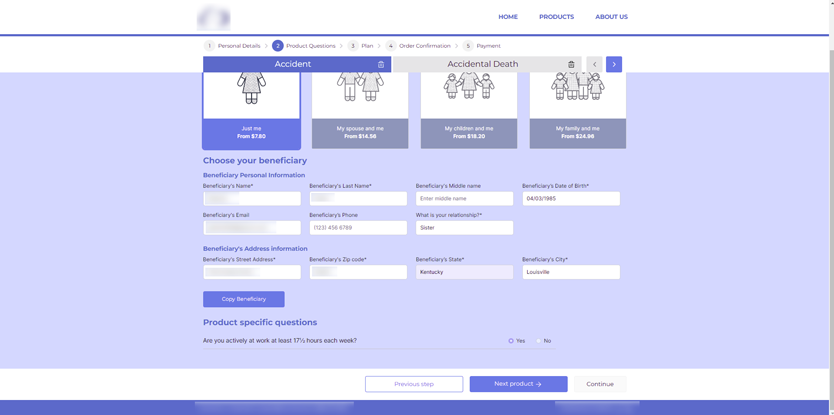Viewport: 834px width, 415px height.
Task: Delete the Accident product tab
Action: [381, 64]
